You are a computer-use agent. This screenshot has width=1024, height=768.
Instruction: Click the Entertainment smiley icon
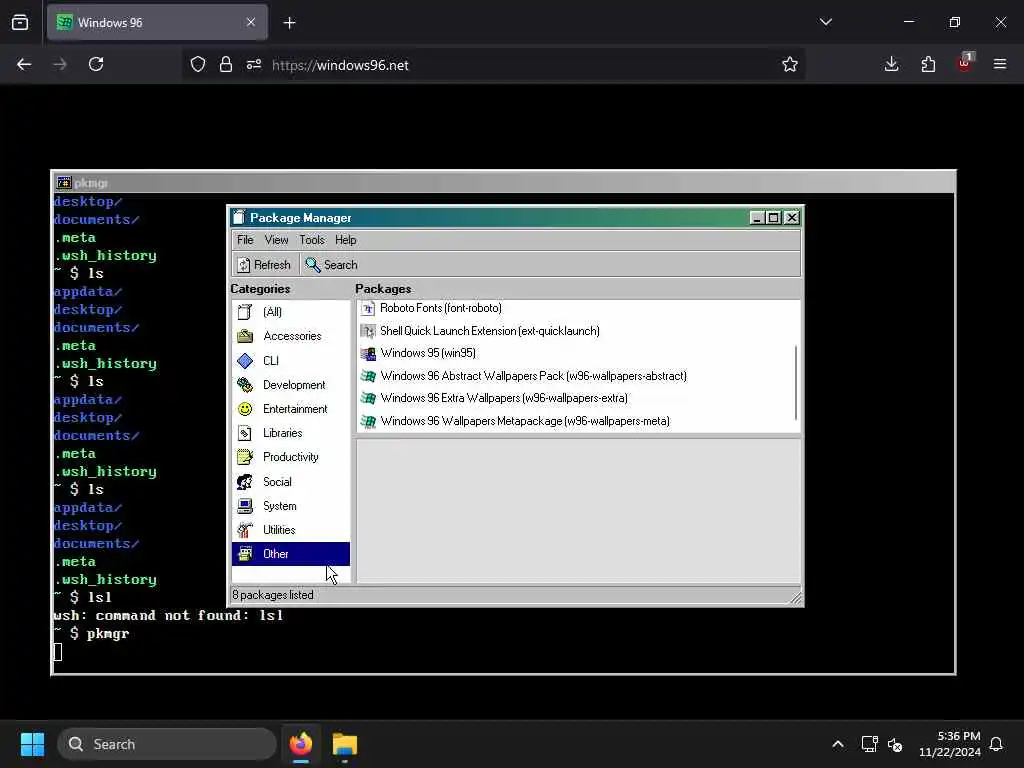(x=245, y=409)
